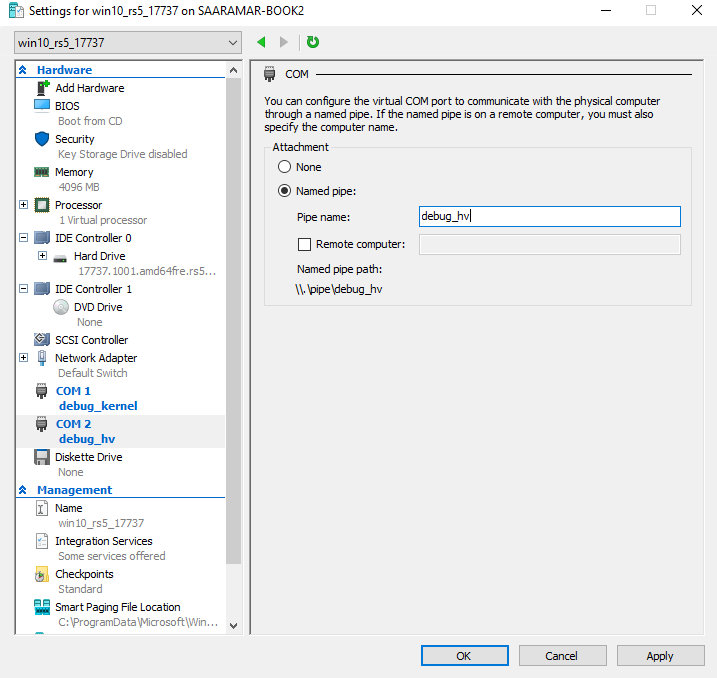Click the OK button
Screen dimensions: 717x678
[x=465, y=656]
